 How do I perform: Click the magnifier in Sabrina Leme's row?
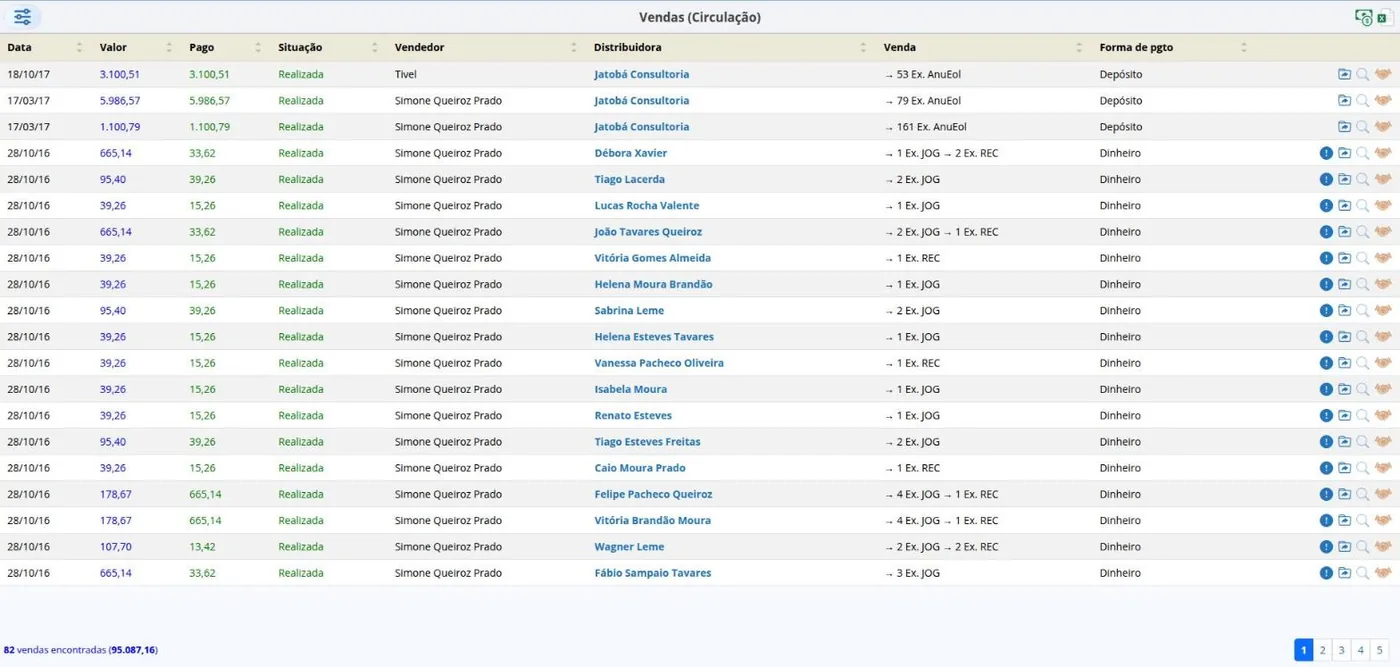click(1362, 311)
